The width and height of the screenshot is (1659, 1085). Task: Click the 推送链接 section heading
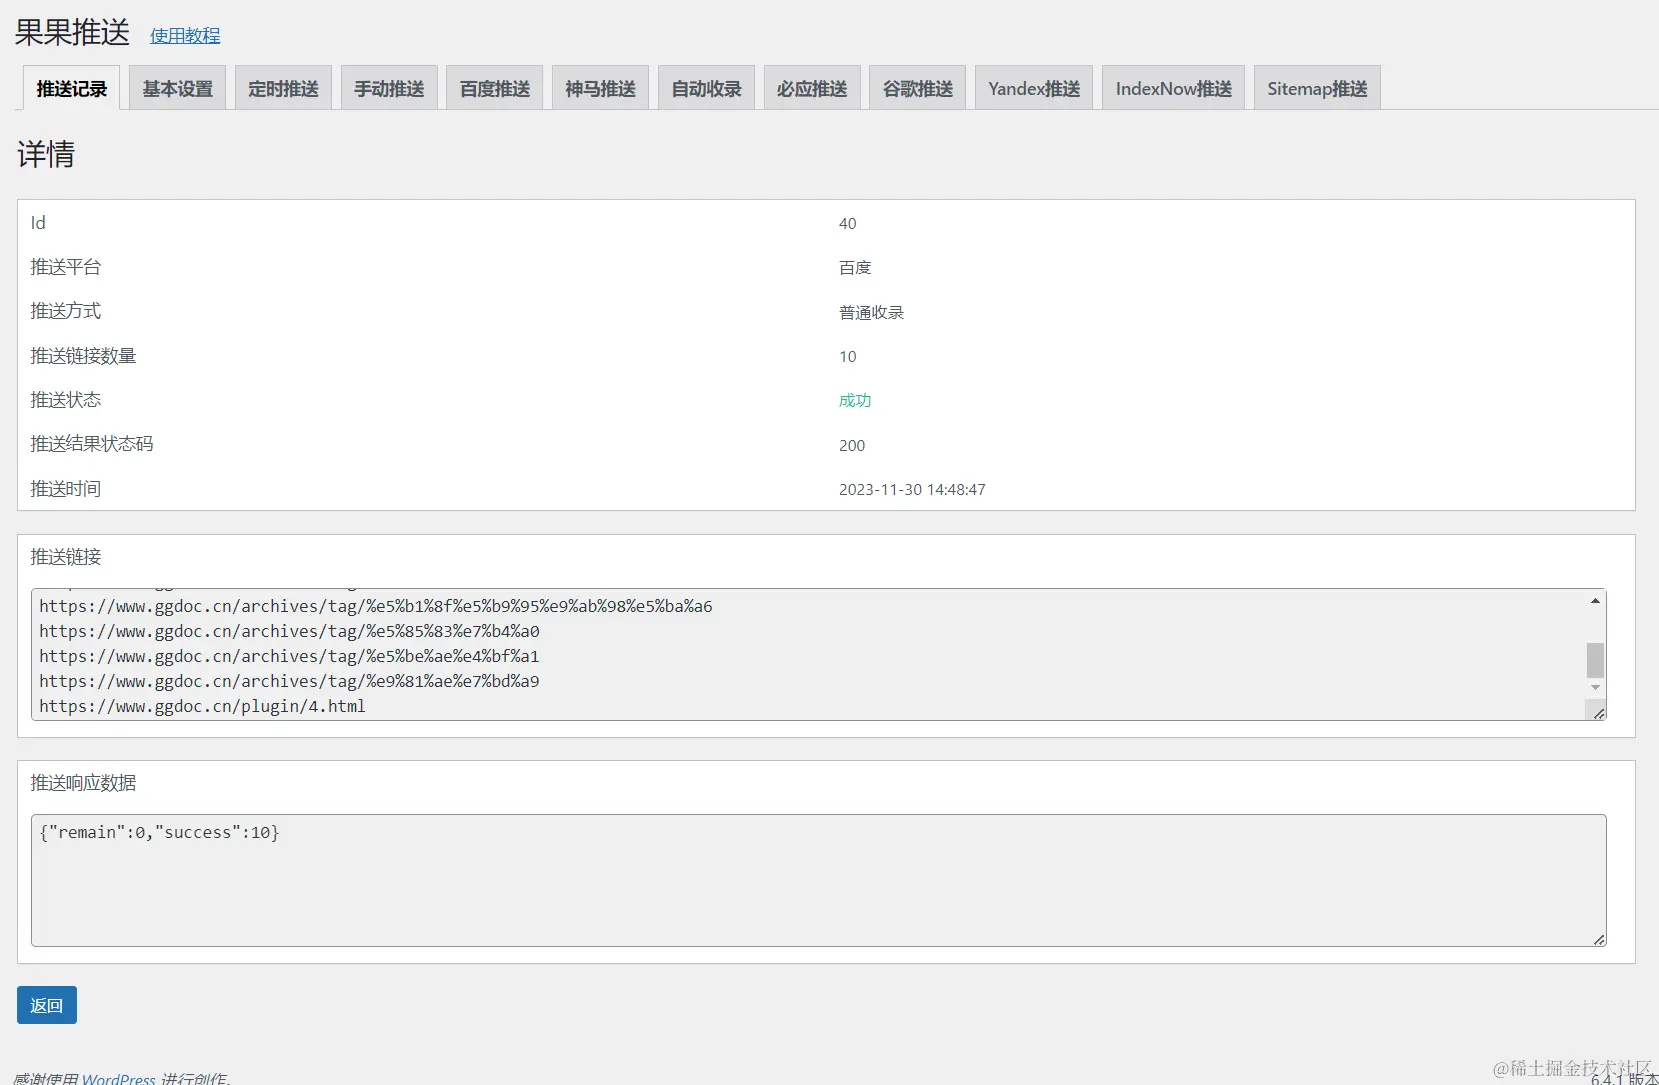pyautogui.click(x=66, y=557)
